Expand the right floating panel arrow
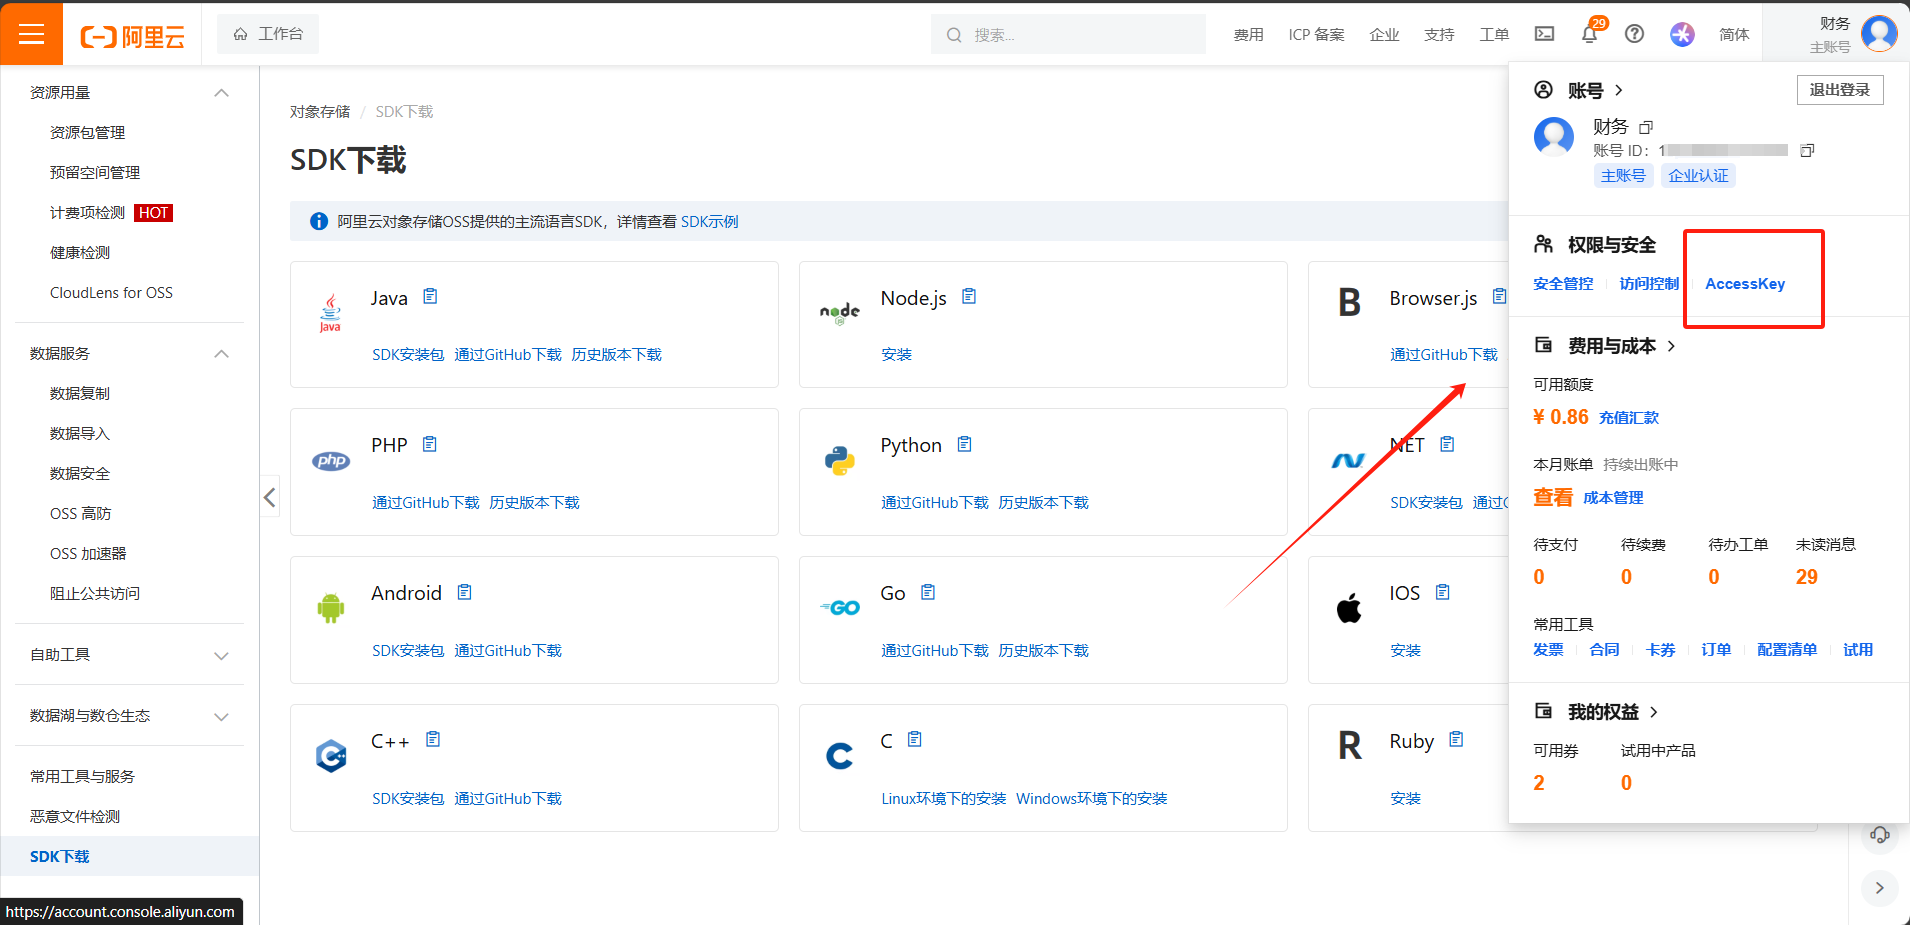Viewport: 1910px width, 925px height. click(x=1880, y=888)
